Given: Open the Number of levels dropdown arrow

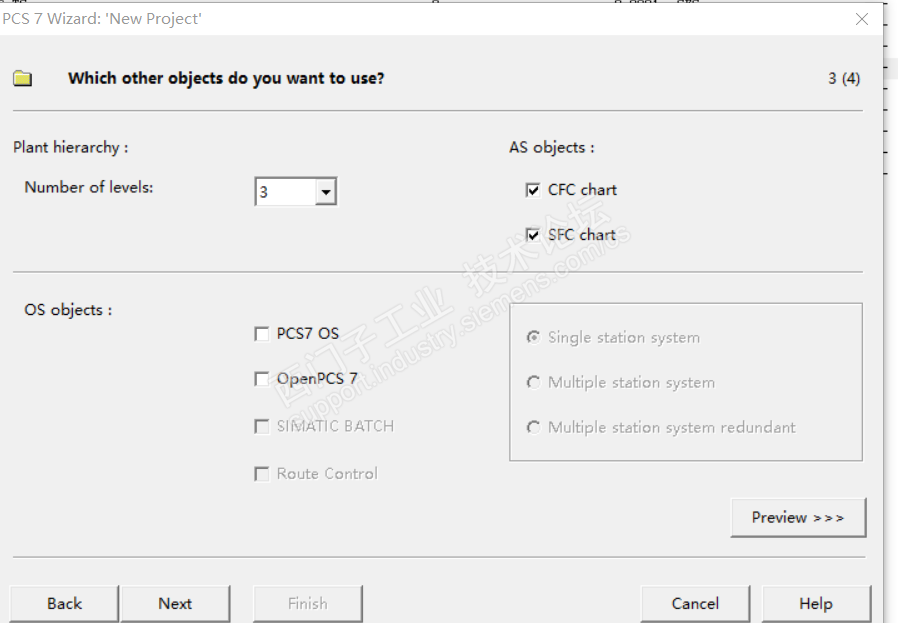Looking at the screenshot, I should pos(326,191).
